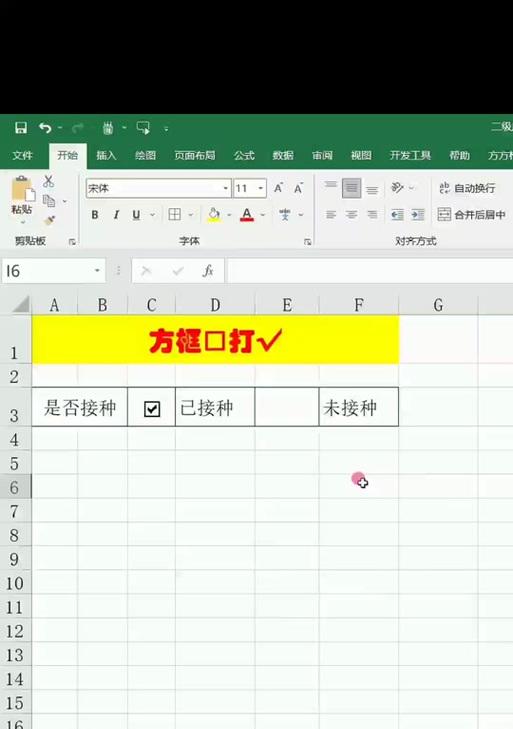
Task: Switch to the 插入 ribbon tab
Action: click(106, 155)
